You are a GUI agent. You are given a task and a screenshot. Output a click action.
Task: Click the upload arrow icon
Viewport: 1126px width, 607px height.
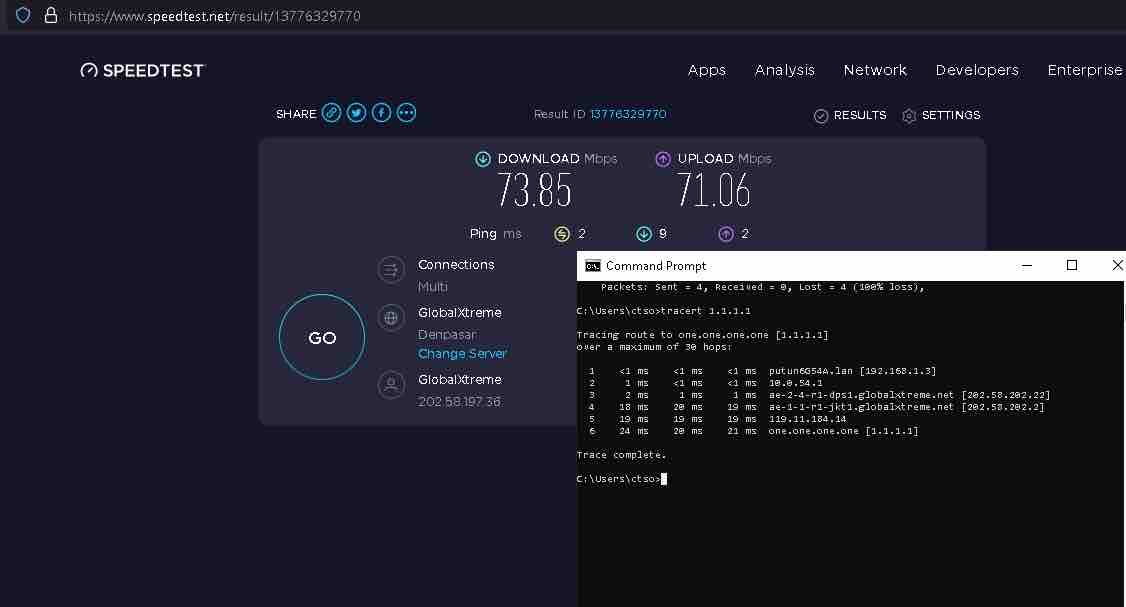click(x=663, y=159)
